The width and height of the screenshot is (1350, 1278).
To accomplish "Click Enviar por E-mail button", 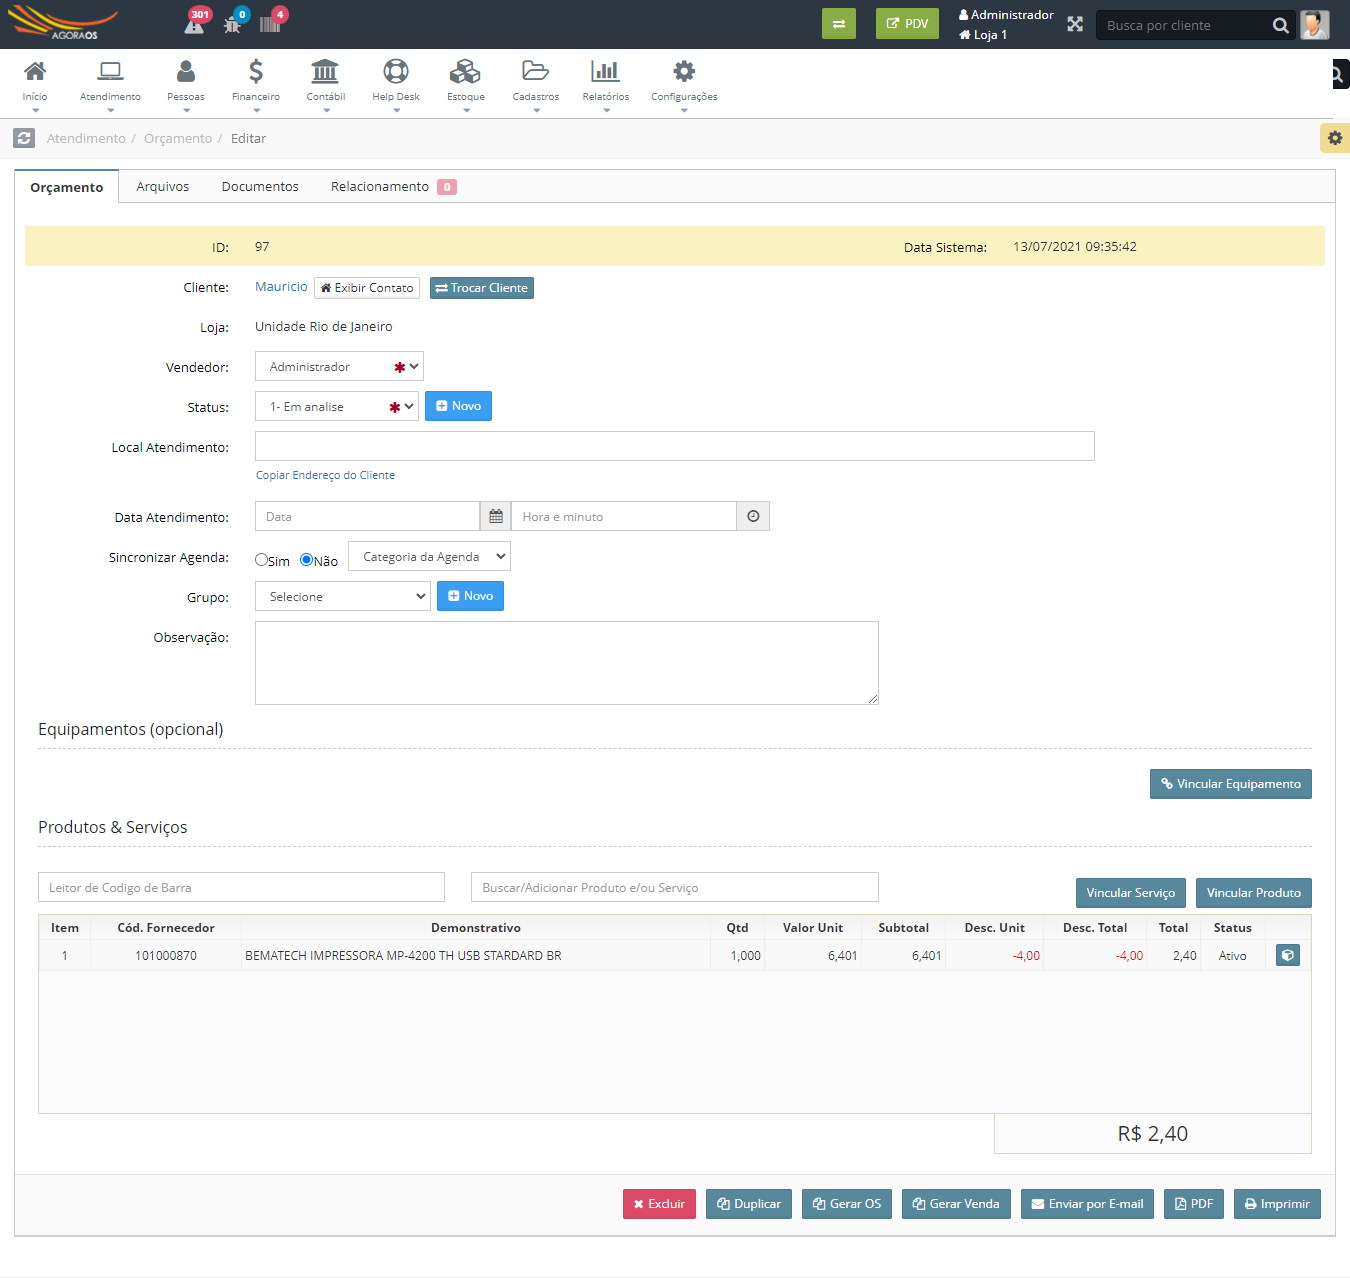I will [x=1088, y=1204].
